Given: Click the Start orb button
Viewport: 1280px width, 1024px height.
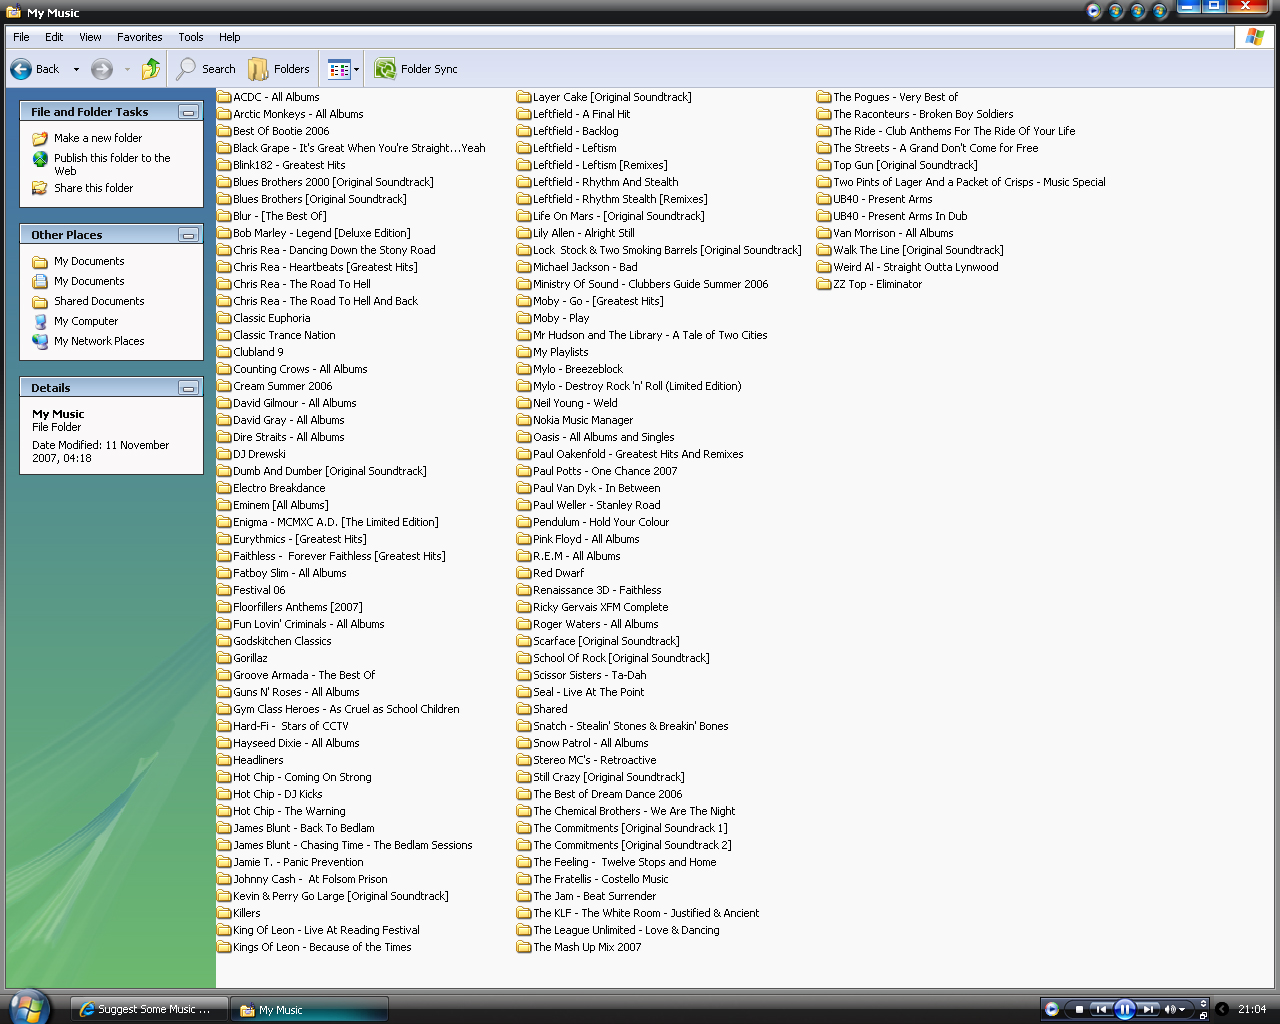Looking at the screenshot, I should tap(28, 1007).
